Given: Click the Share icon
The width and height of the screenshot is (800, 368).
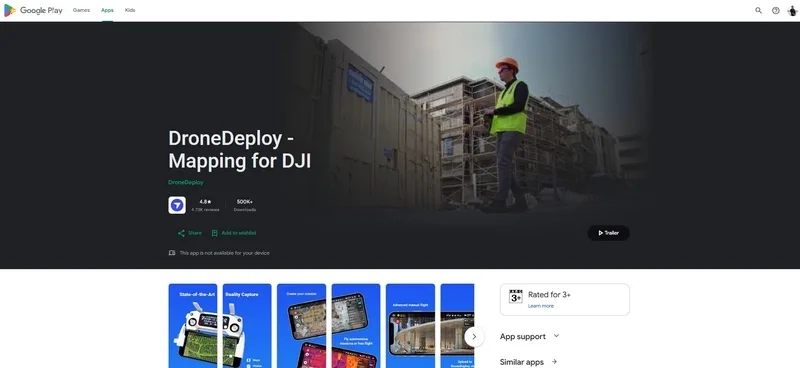Looking at the screenshot, I should coord(181,233).
